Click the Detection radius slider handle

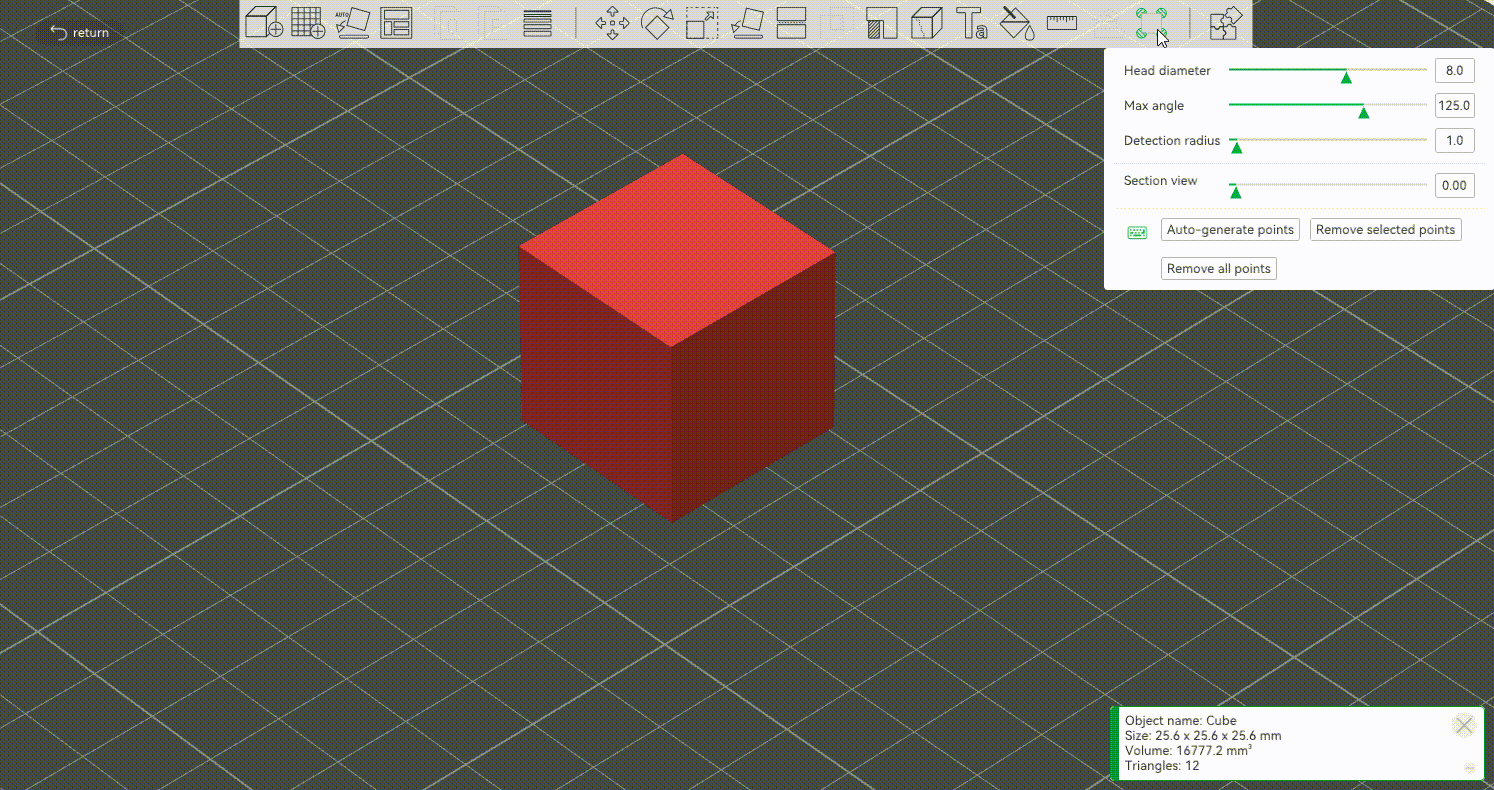coord(1236,147)
